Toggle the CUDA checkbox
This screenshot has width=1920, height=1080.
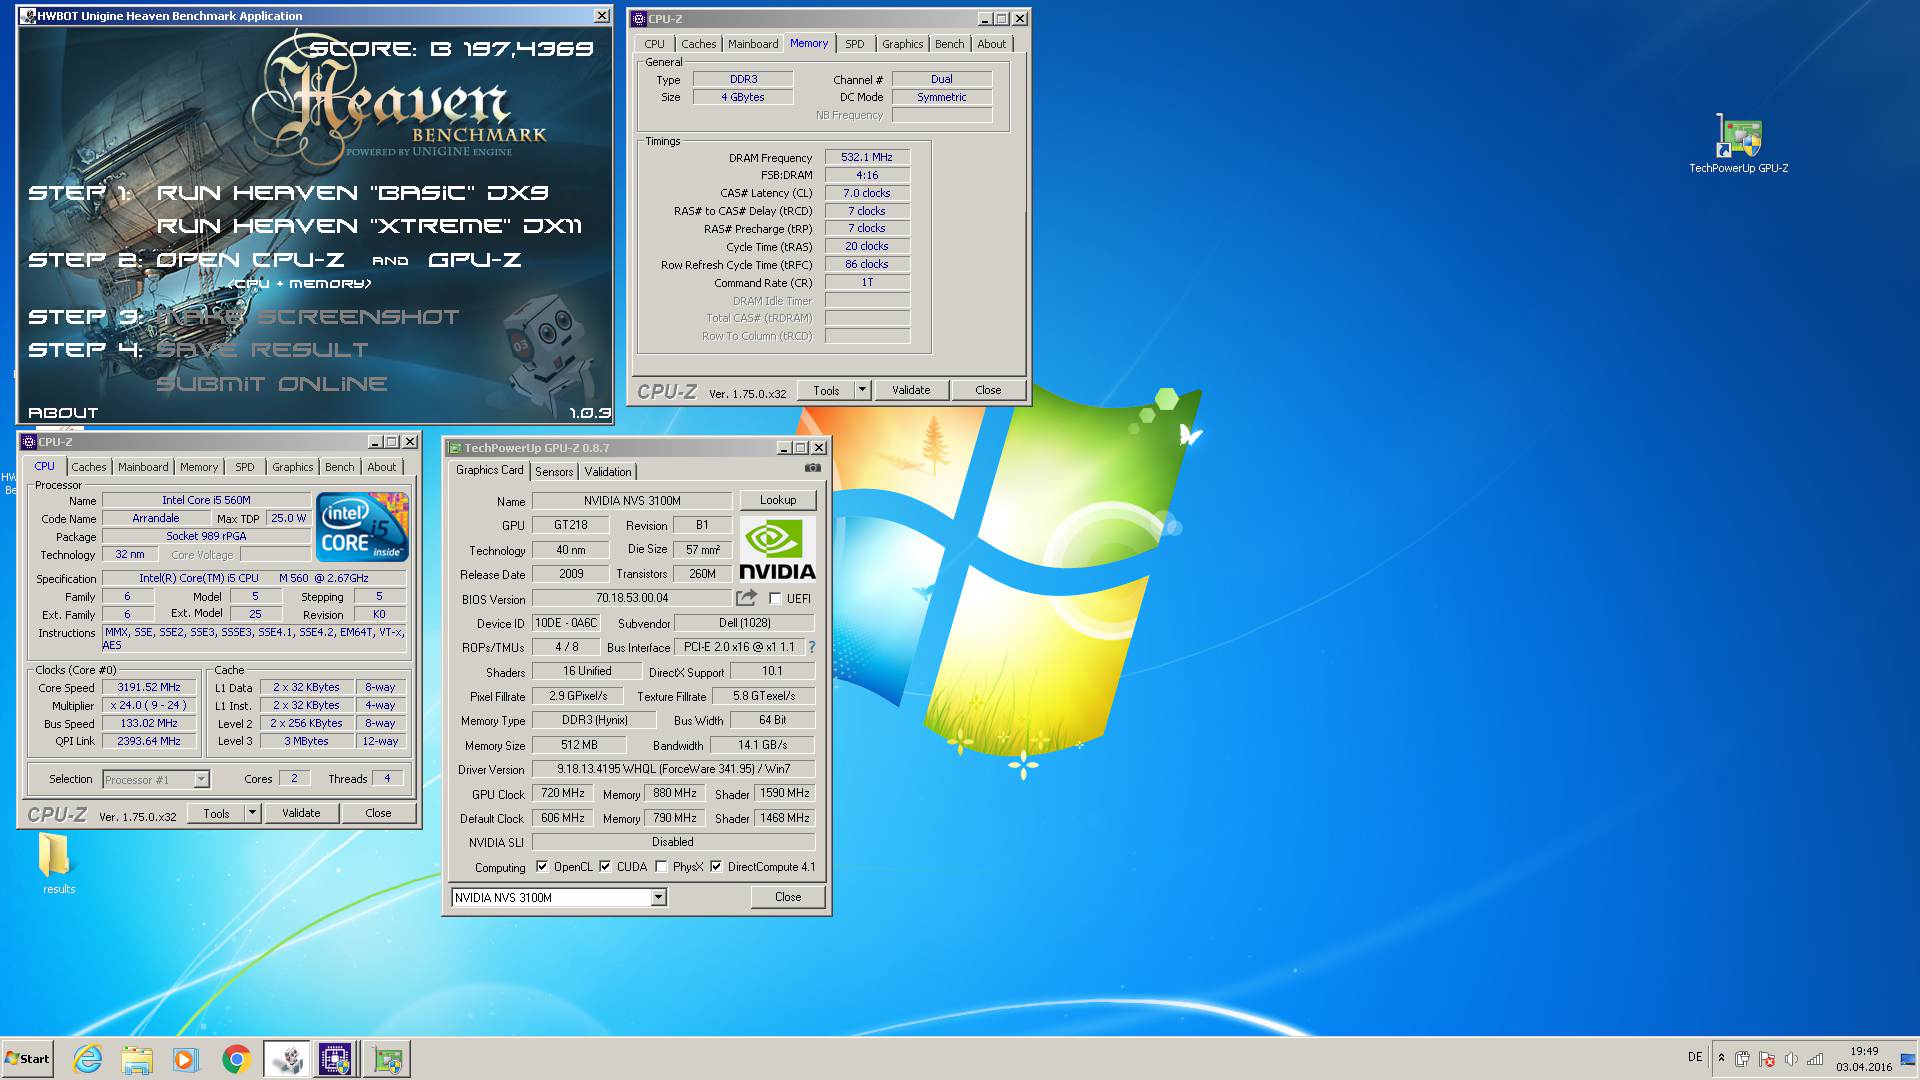[605, 867]
